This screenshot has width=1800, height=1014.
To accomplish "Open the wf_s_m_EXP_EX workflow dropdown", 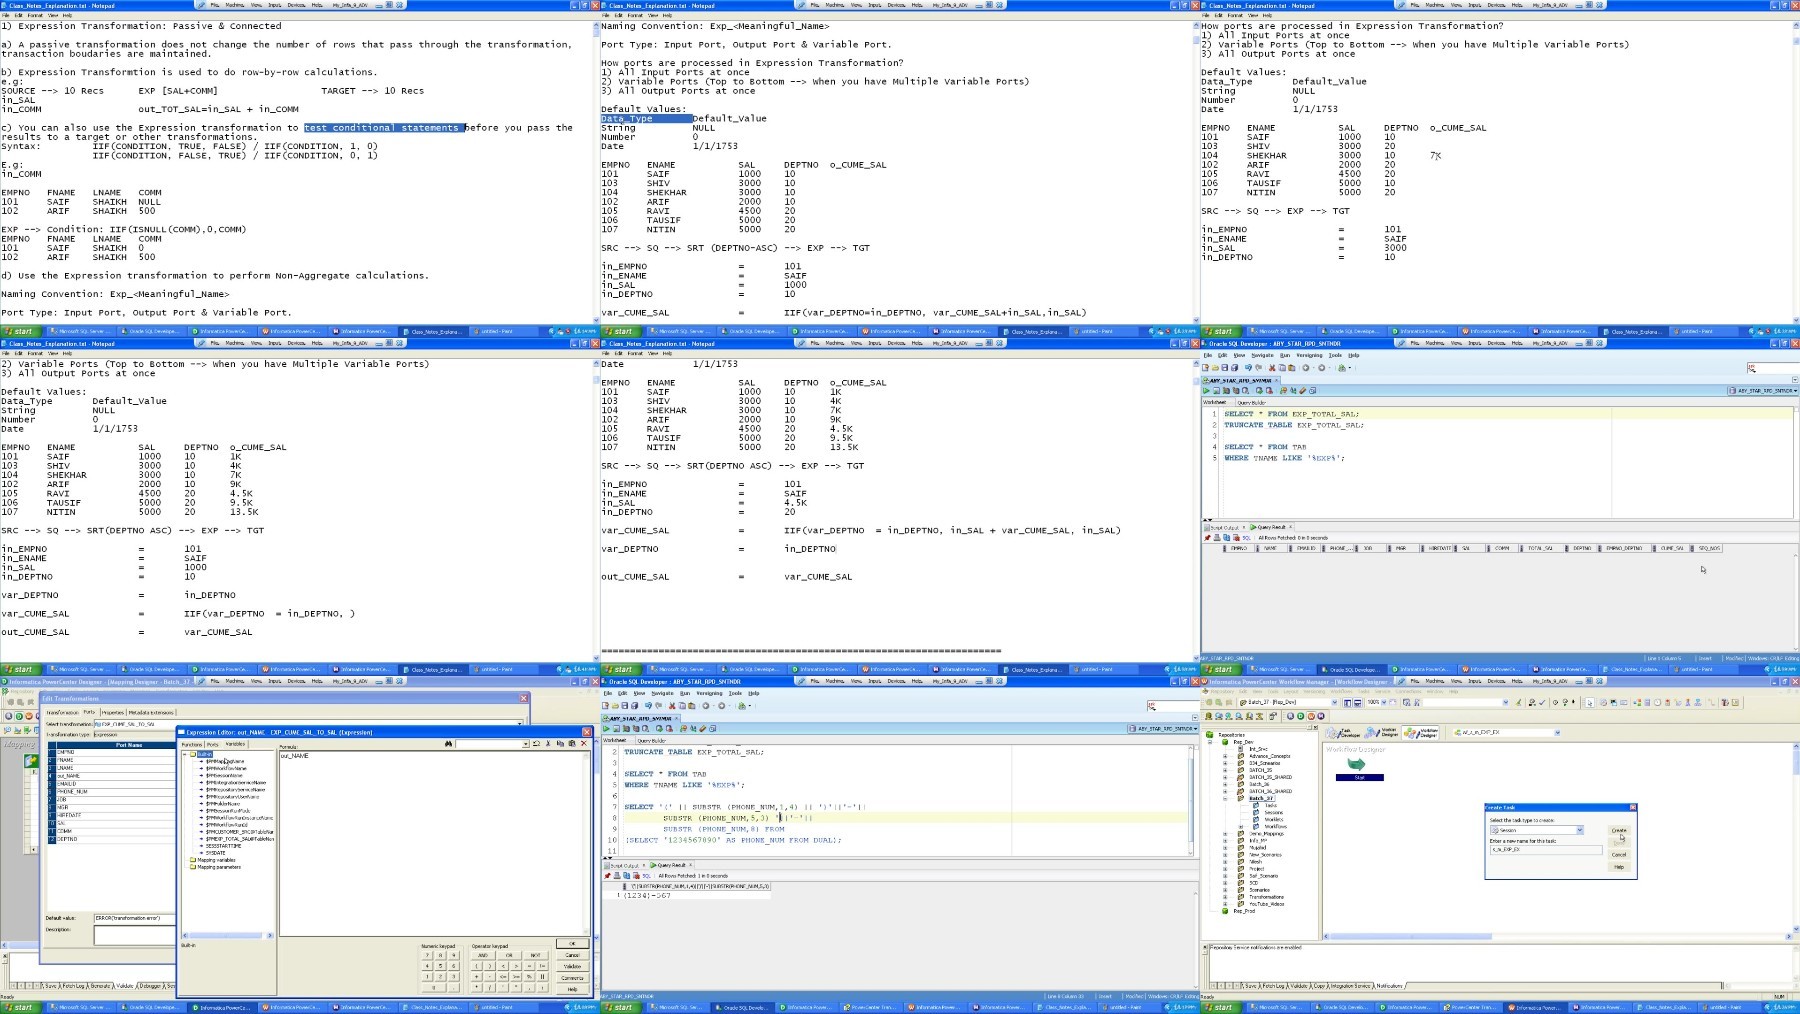I will pos(1557,733).
